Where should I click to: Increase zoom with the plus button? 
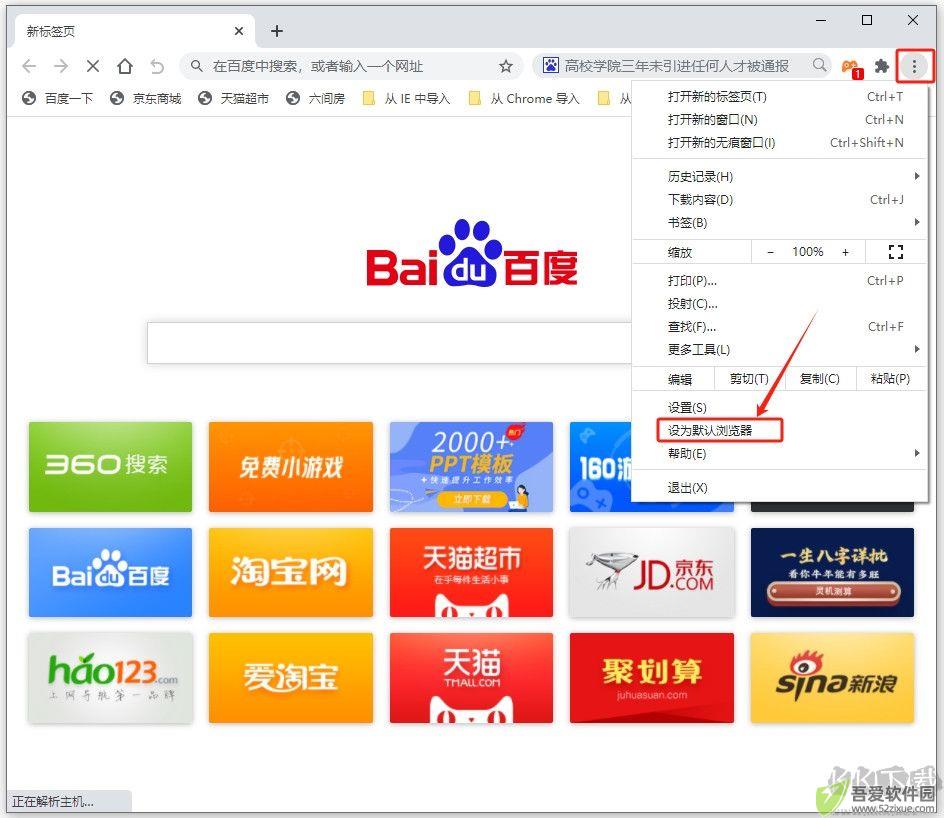tap(845, 252)
